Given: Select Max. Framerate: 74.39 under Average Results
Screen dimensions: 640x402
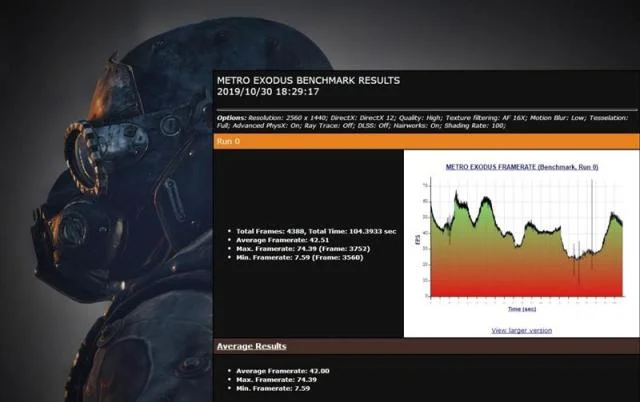Looking at the screenshot, I should point(276,380).
